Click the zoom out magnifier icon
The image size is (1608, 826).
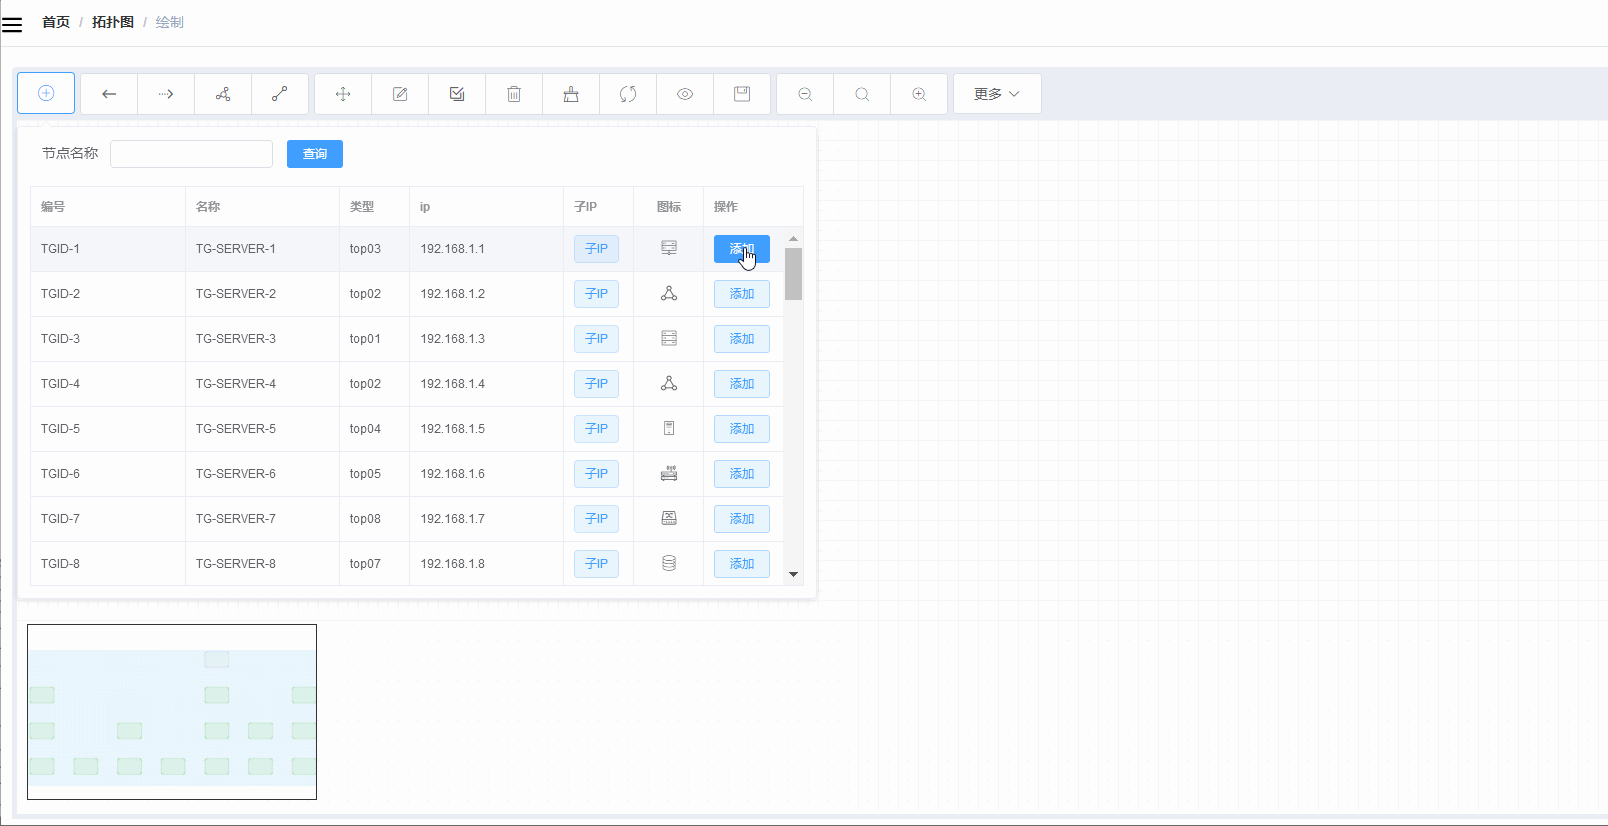[805, 94]
